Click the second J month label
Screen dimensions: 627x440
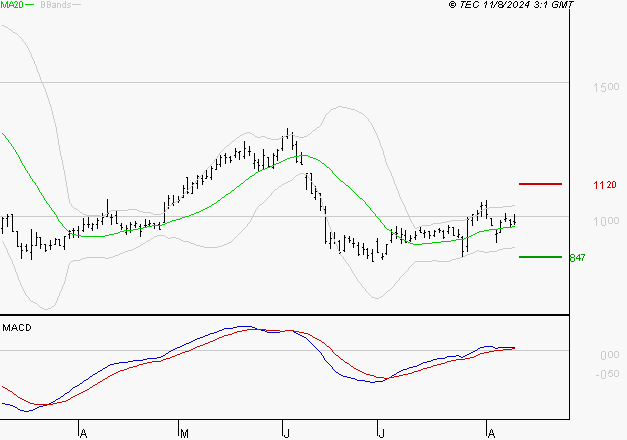pos(381,434)
